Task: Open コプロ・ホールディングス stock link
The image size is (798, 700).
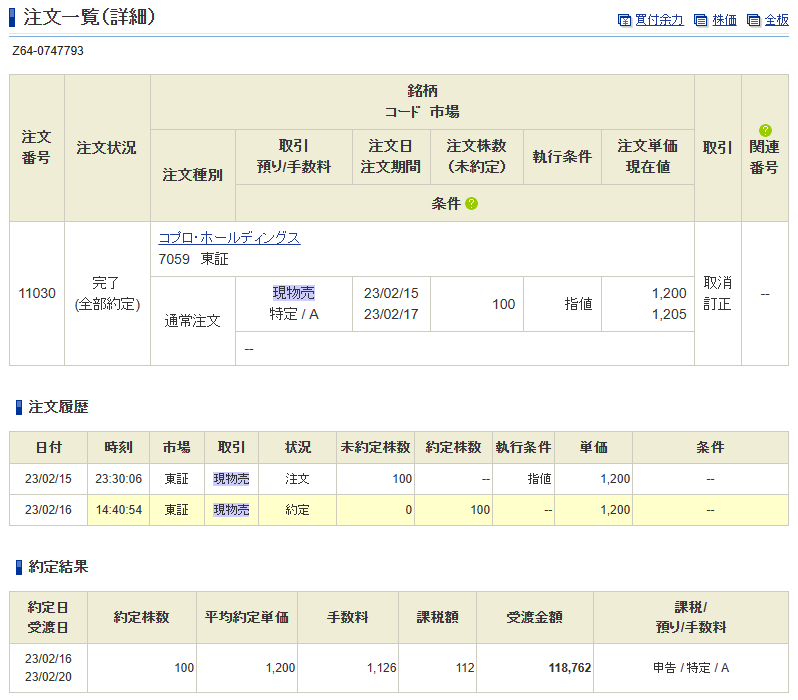Action: click(230, 238)
